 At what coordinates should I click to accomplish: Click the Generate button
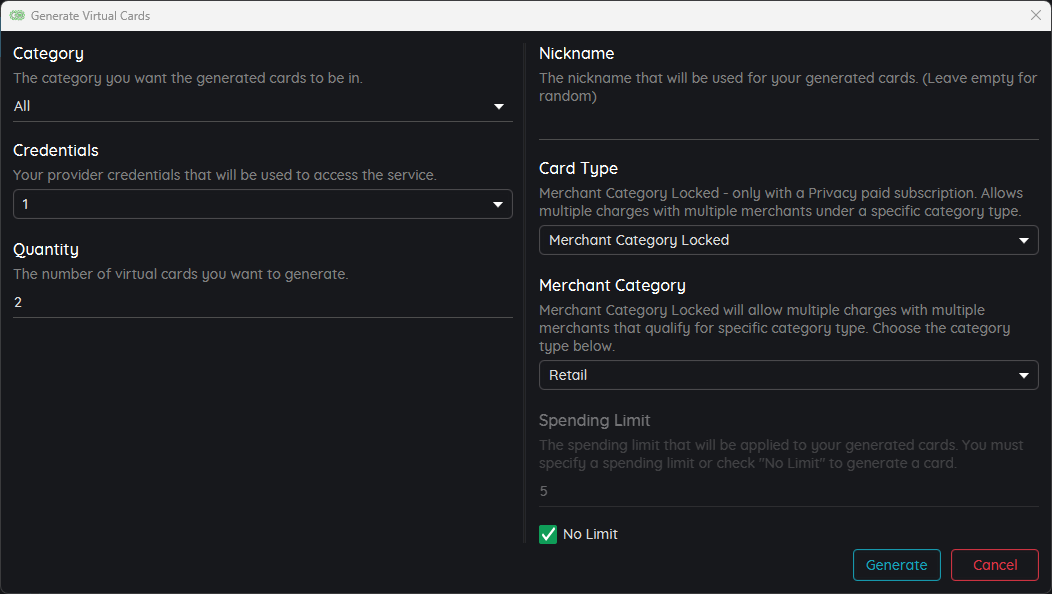896,565
